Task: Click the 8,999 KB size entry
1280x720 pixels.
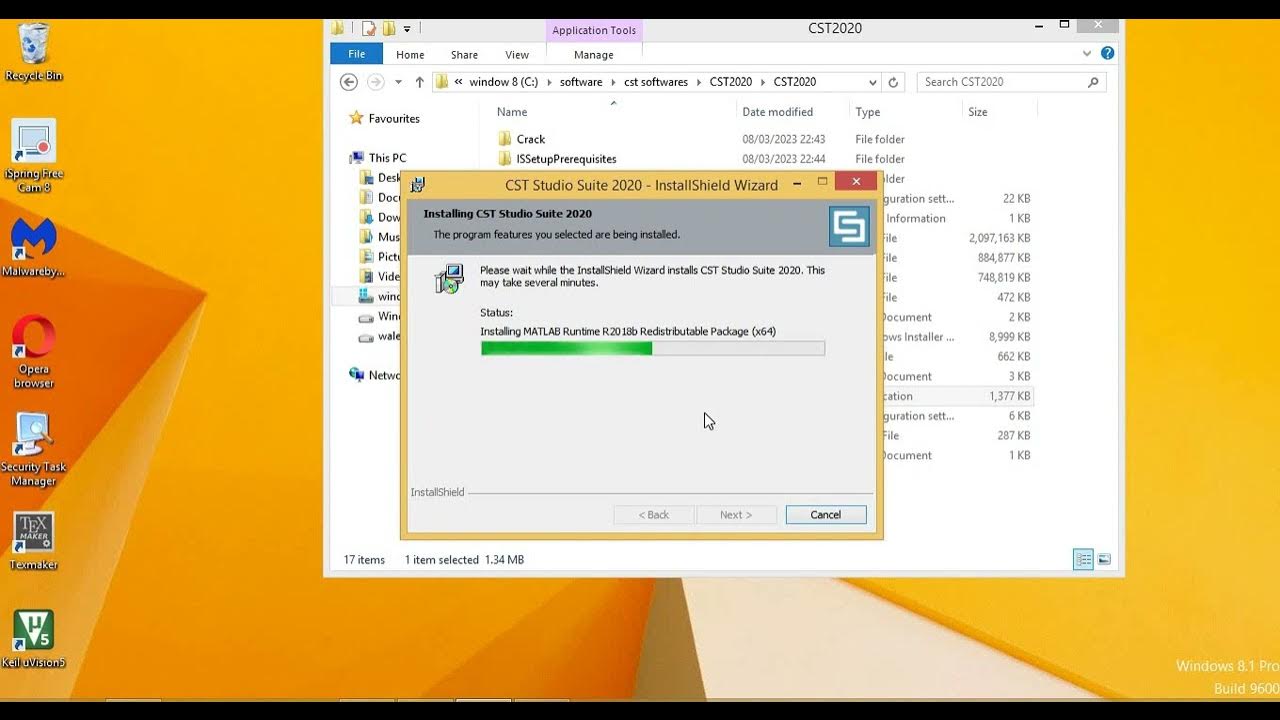Action: point(1009,337)
